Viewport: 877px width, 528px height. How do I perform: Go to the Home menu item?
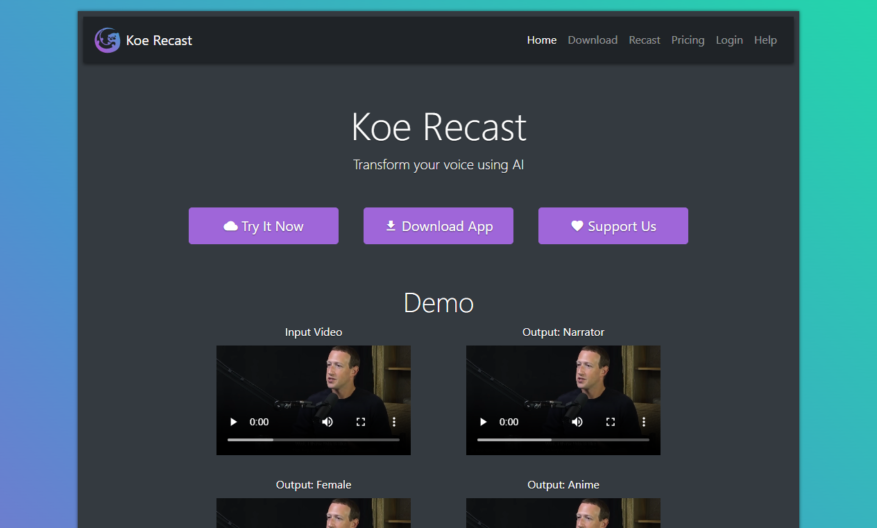541,40
